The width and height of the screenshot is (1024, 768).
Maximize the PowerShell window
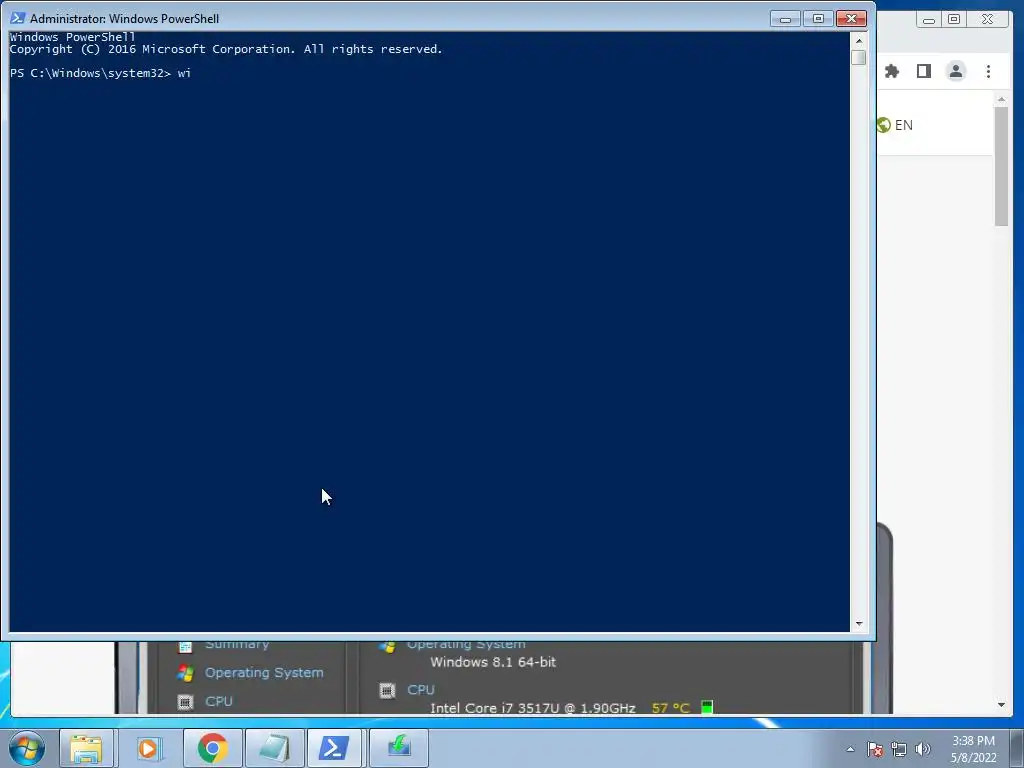tap(818, 19)
